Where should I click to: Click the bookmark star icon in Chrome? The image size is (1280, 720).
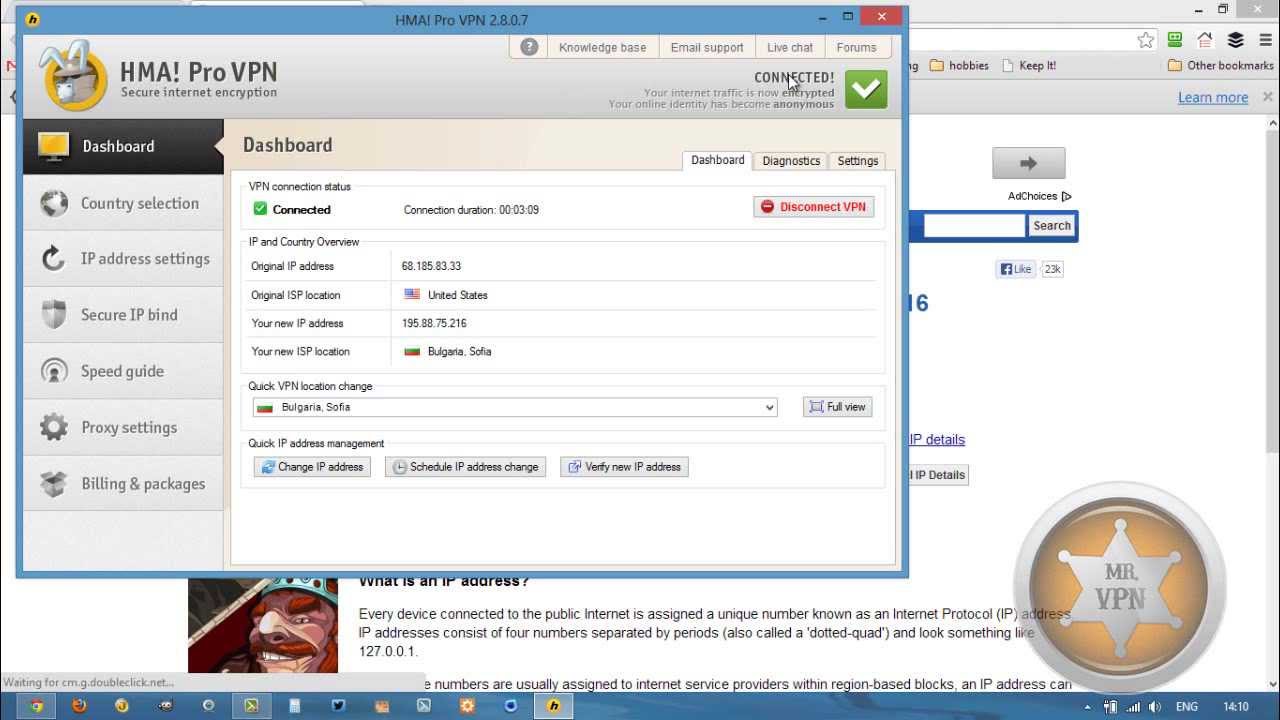[1146, 40]
